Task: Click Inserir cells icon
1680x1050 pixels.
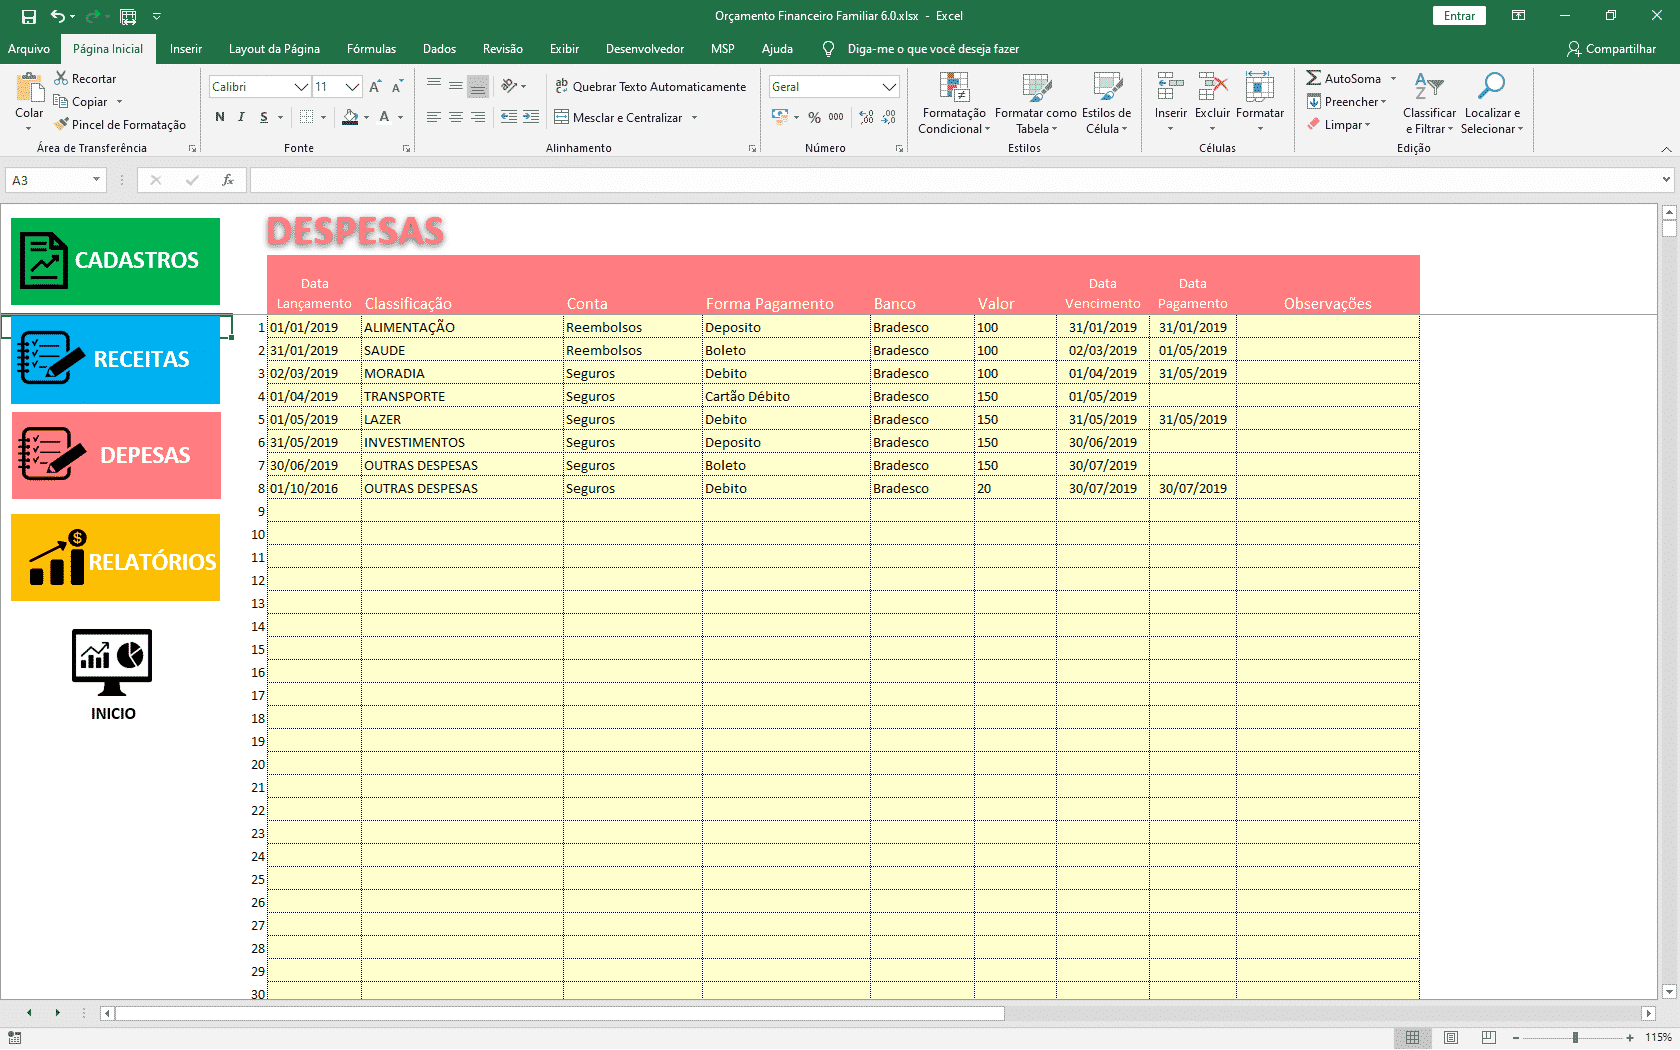Action: coord(1170,87)
